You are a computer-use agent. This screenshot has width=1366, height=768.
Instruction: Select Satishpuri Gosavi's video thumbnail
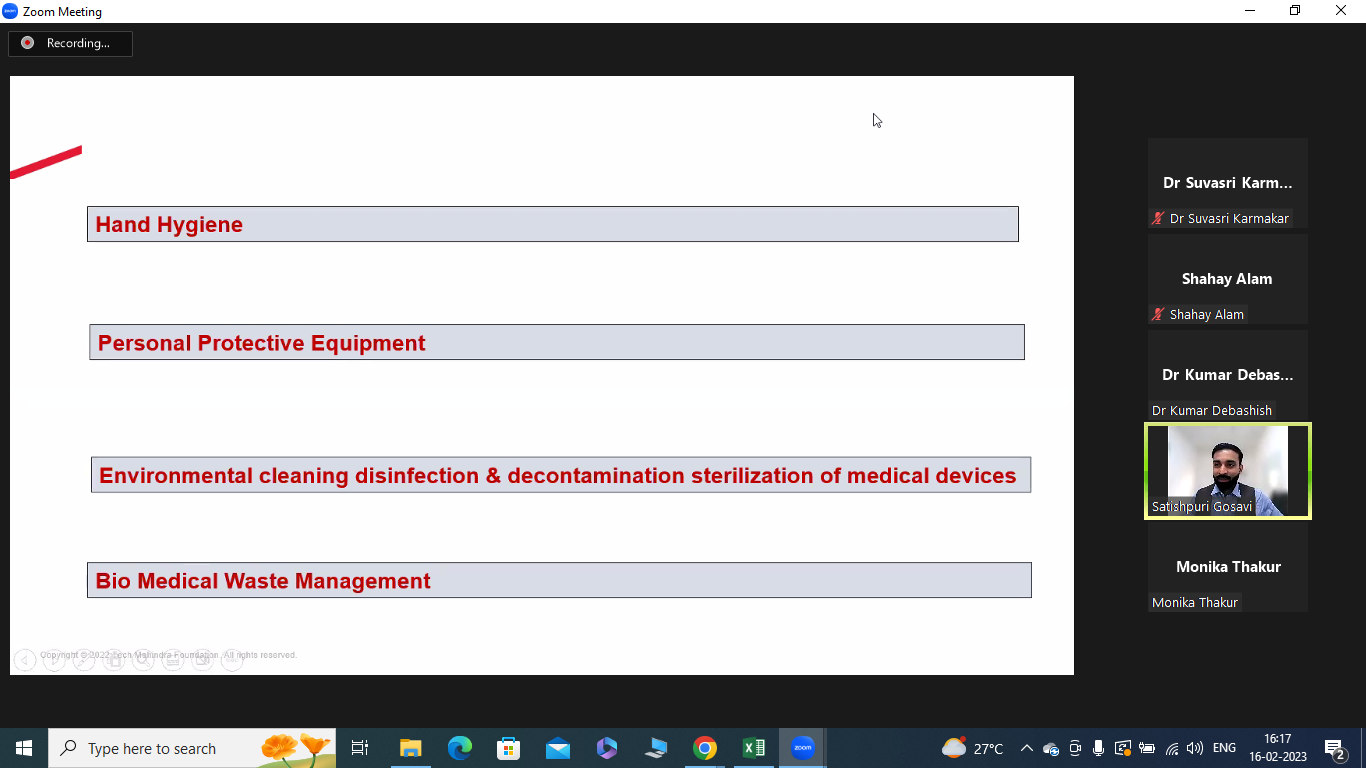1227,469
